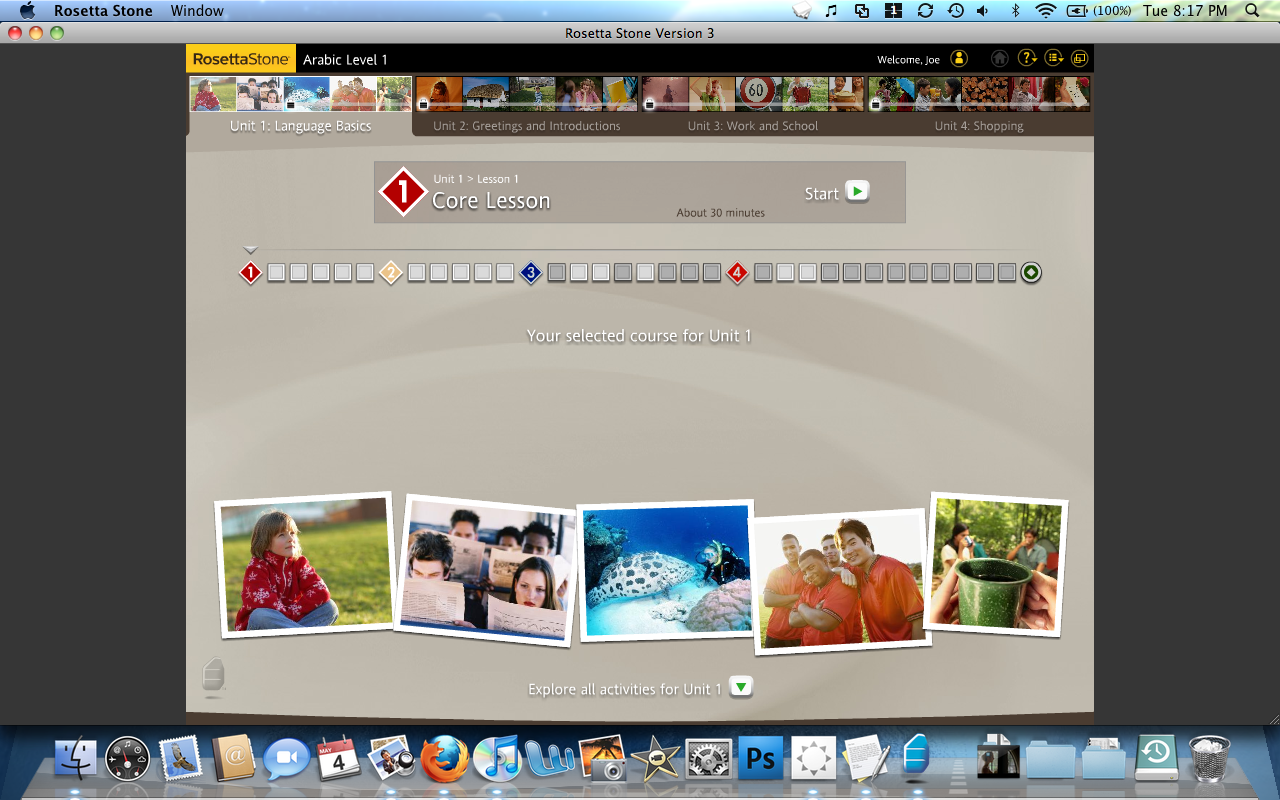Click the About 30 minutes label
Screen dimensions: 1280x800
pos(721,213)
